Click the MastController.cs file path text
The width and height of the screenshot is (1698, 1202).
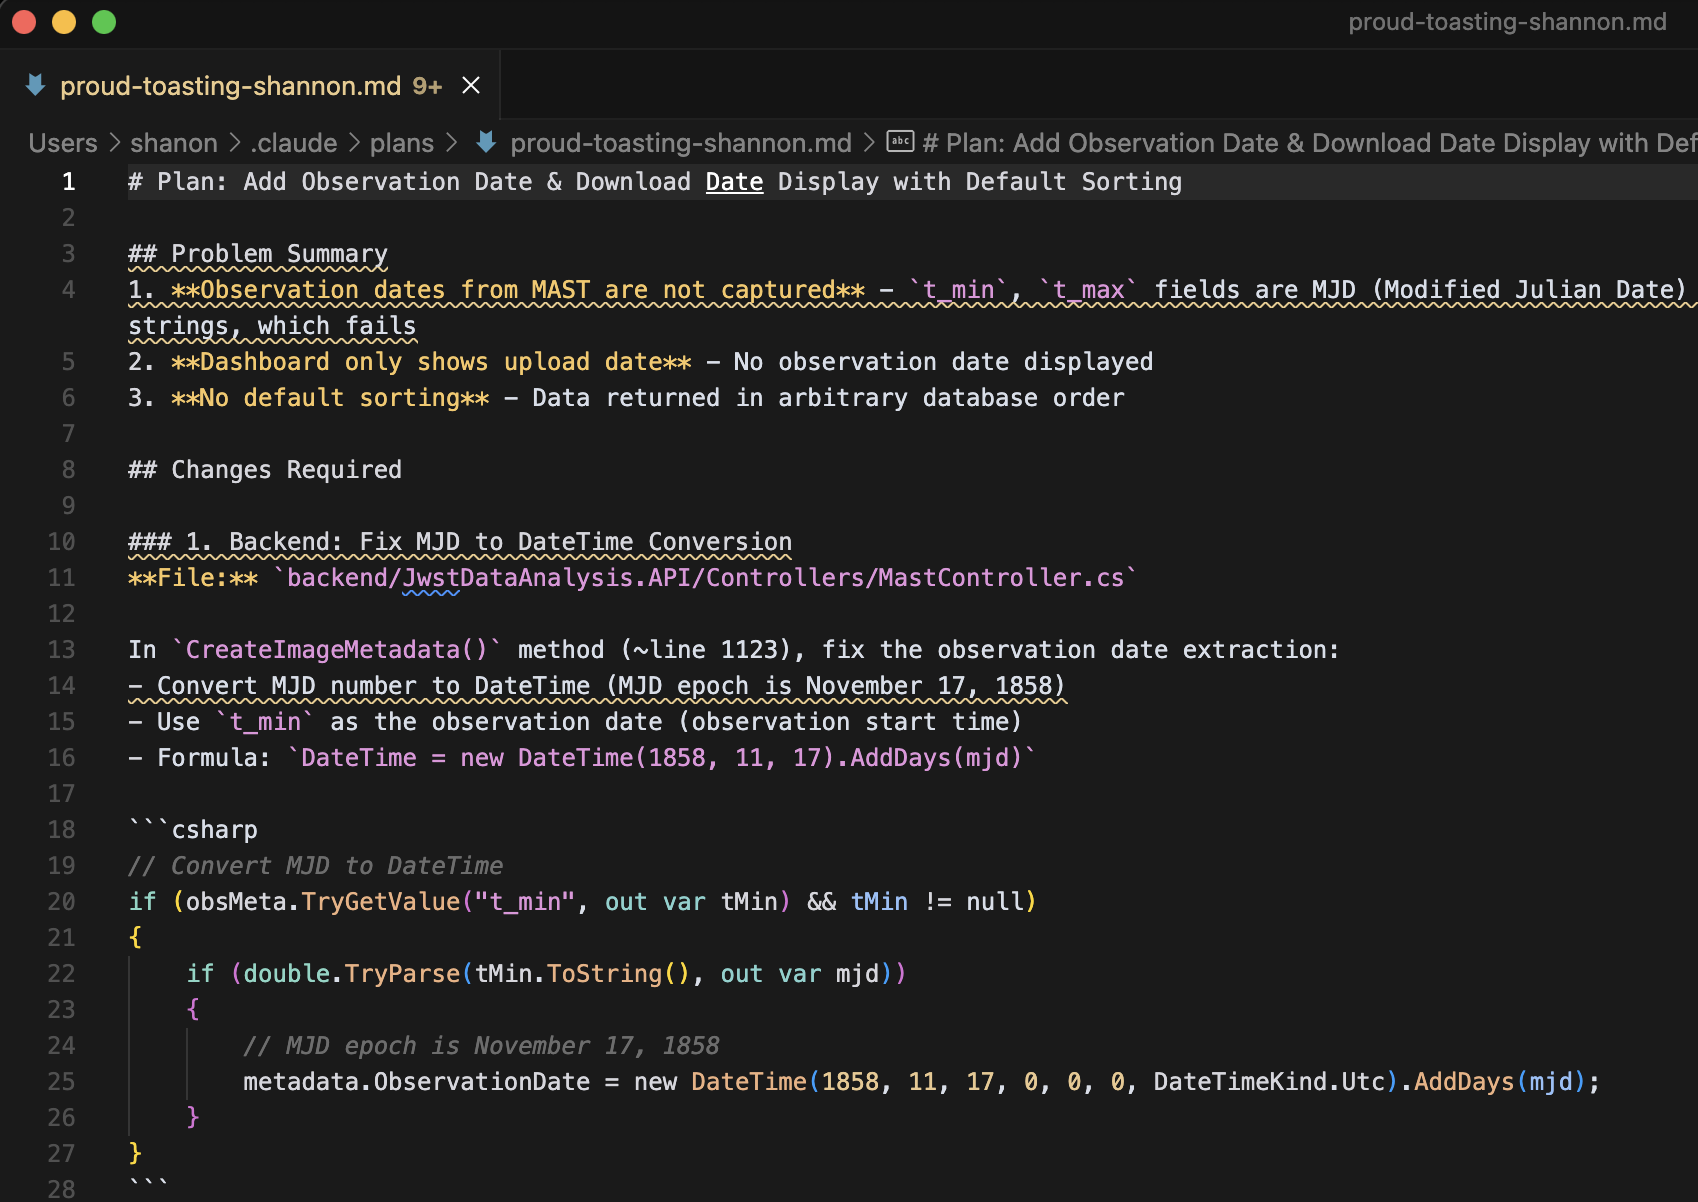[x=705, y=578]
